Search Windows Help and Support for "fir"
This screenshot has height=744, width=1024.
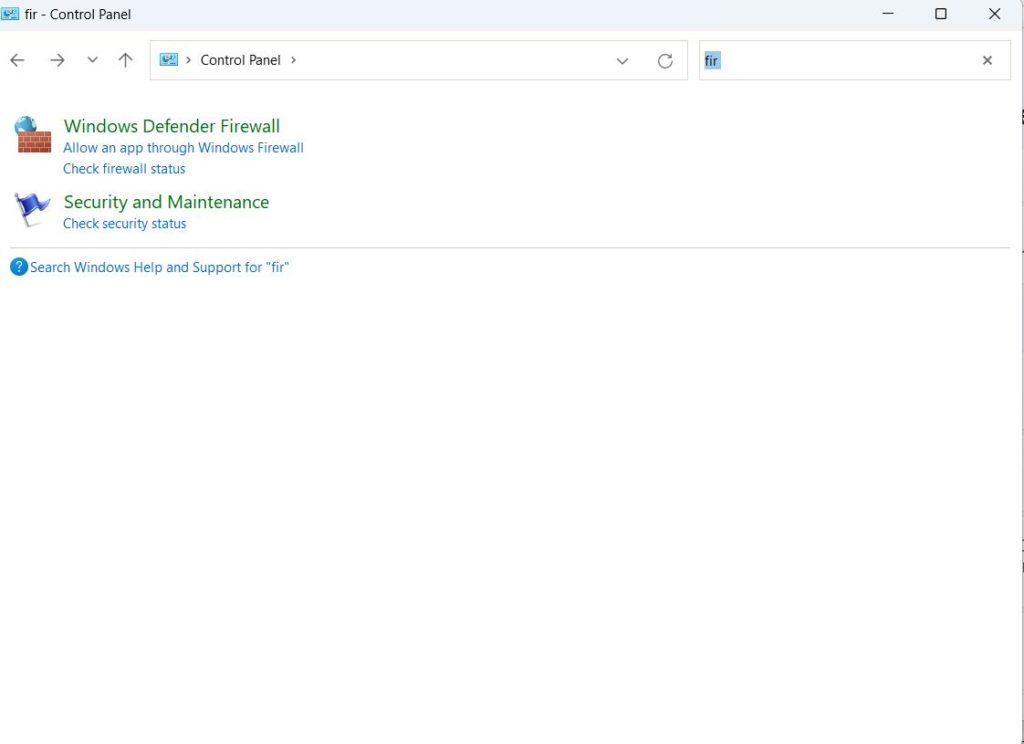pyautogui.click(x=159, y=267)
